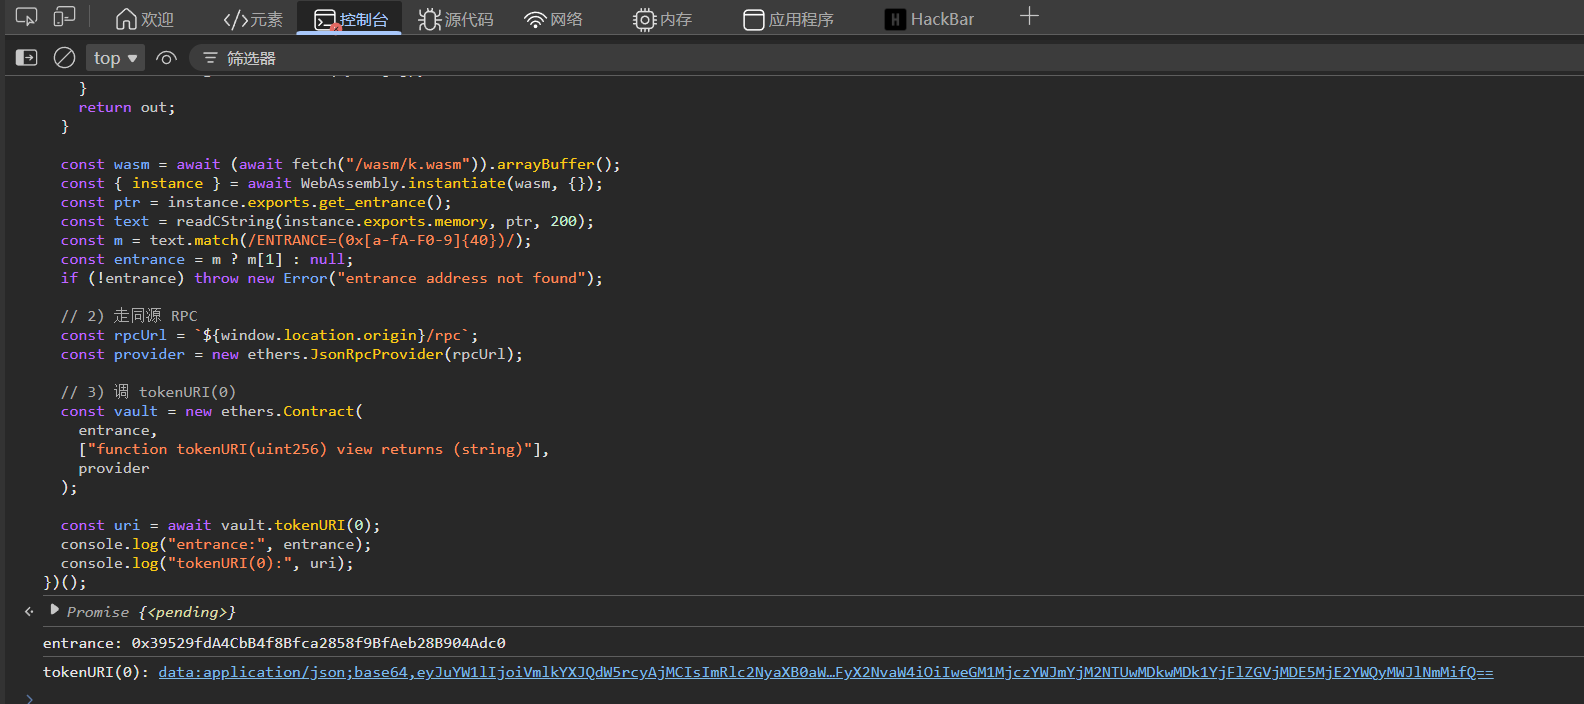Open the HackBar tab
Screen dimensions: 1584x704
(930, 19)
